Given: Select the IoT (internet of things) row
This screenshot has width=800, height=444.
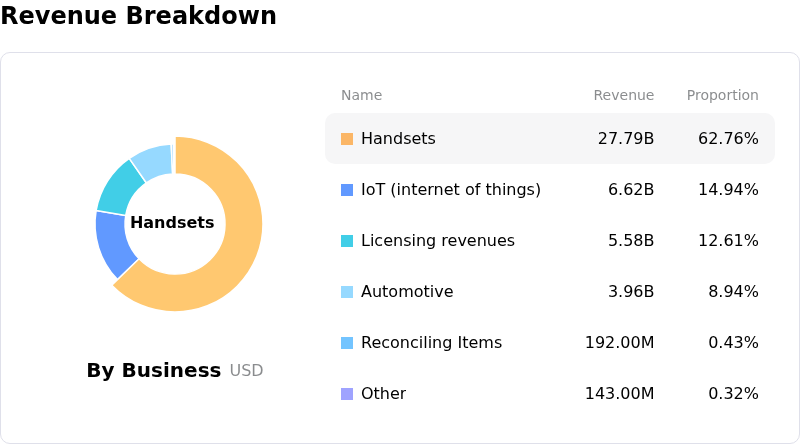Looking at the screenshot, I should (450, 190).
